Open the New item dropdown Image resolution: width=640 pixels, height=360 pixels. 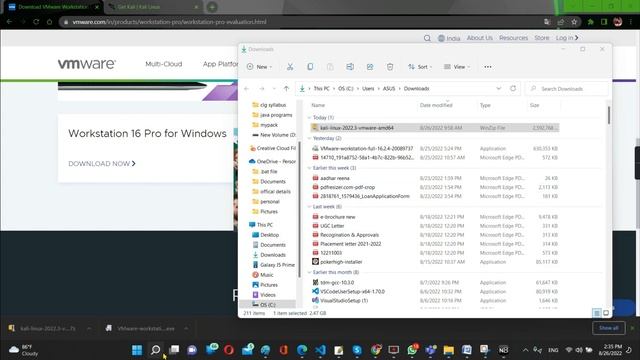[260, 67]
